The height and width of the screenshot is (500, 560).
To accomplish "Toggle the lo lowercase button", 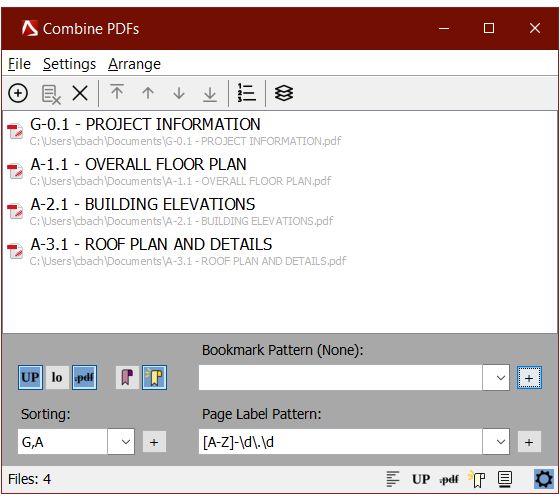I will pyautogui.click(x=57, y=377).
